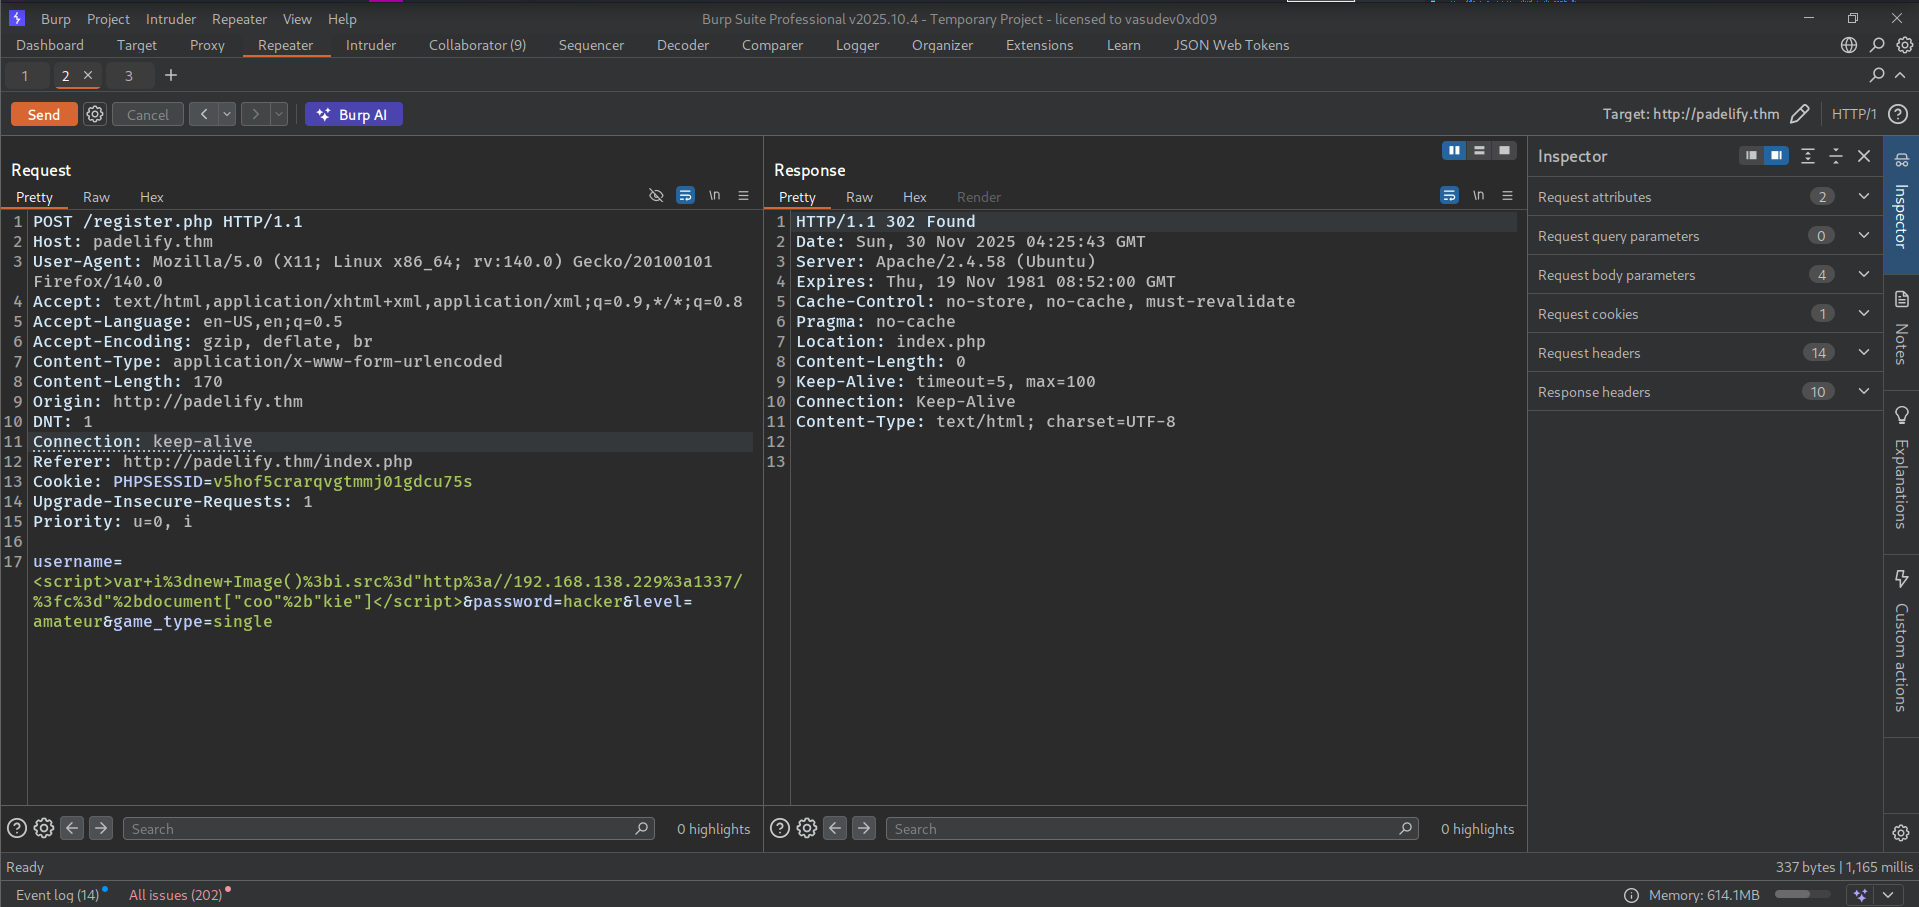
Task: Open the Custom actions sidebar panel
Action: [1901, 578]
